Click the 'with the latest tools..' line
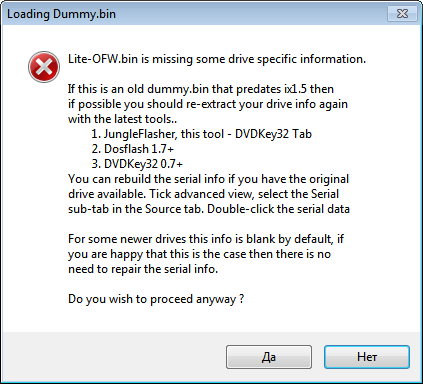Viewport: 423px width, 384px height. pos(122,119)
